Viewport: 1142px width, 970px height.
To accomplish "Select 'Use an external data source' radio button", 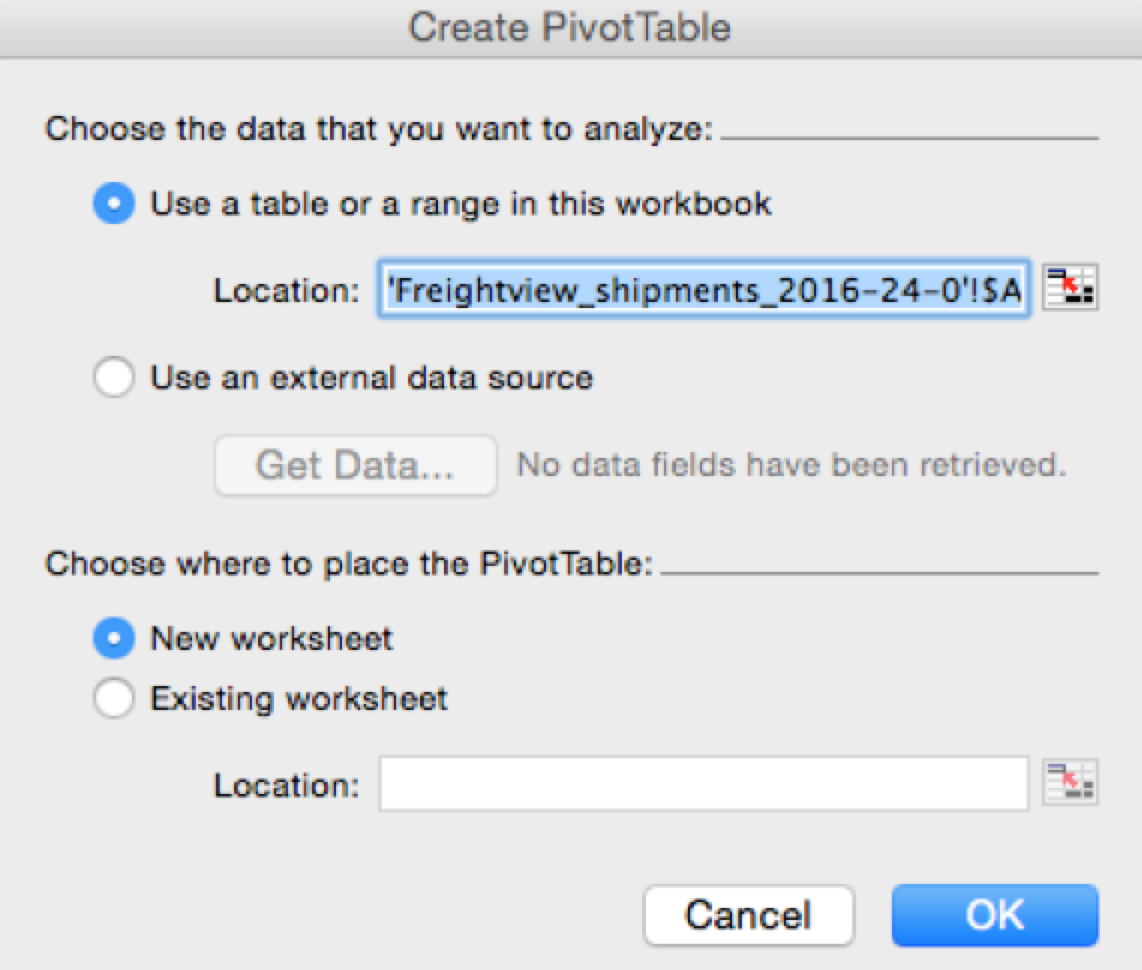I will point(114,377).
